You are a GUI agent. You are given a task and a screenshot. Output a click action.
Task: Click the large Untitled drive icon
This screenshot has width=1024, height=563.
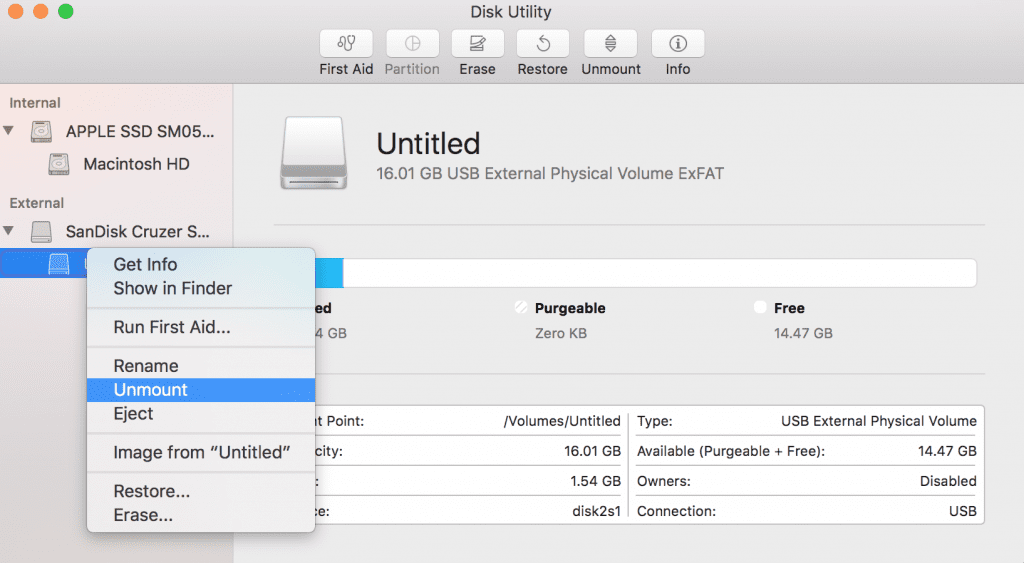tap(314, 154)
